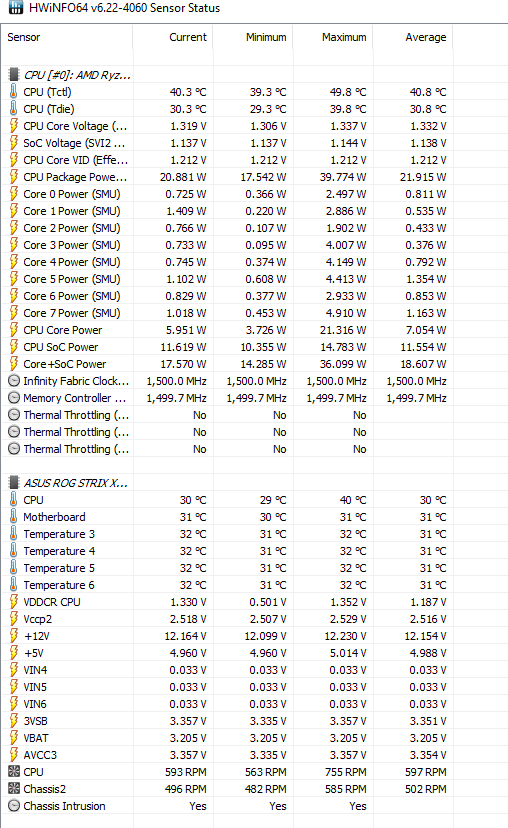Click thermometer icon beside Temperature 6
The height and width of the screenshot is (828, 508).
[x=14, y=585]
